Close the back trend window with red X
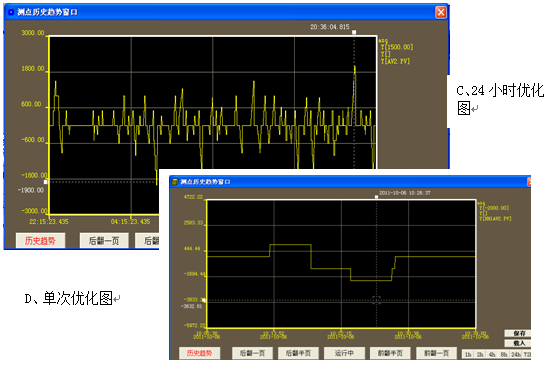The image size is (548, 366). [441, 12]
